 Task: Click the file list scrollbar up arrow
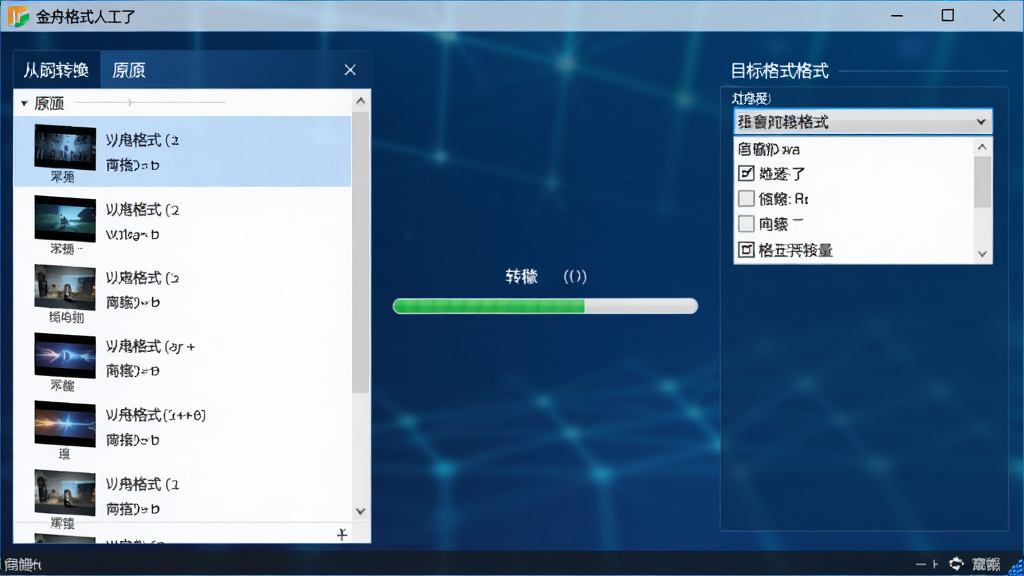click(x=360, y=101)
